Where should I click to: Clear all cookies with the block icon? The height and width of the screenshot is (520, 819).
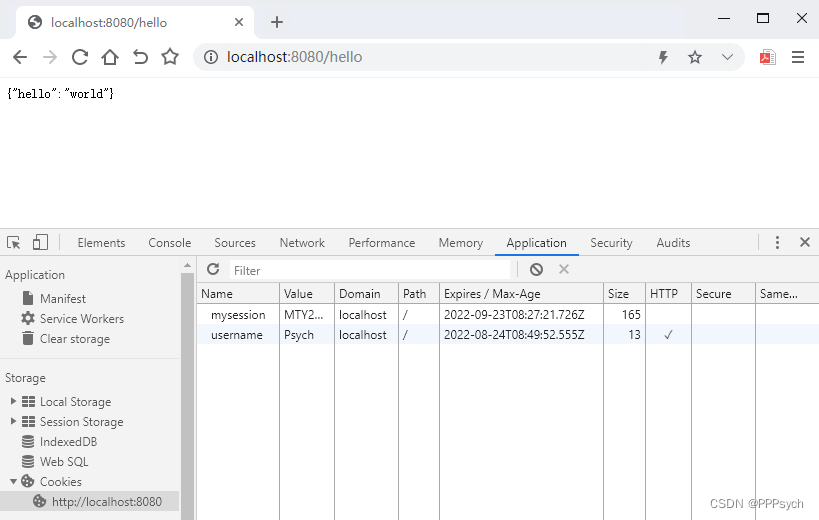tap(536, 269)
